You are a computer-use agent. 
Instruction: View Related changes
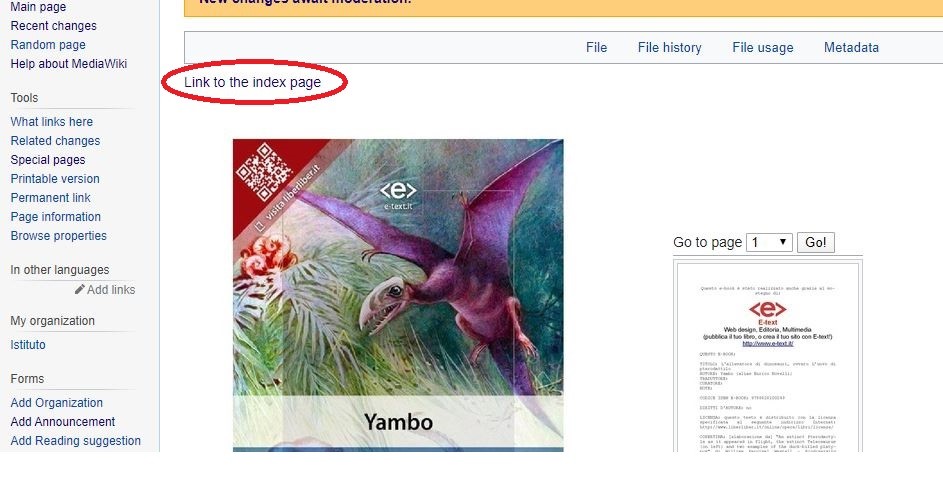(x=55, y=141)
